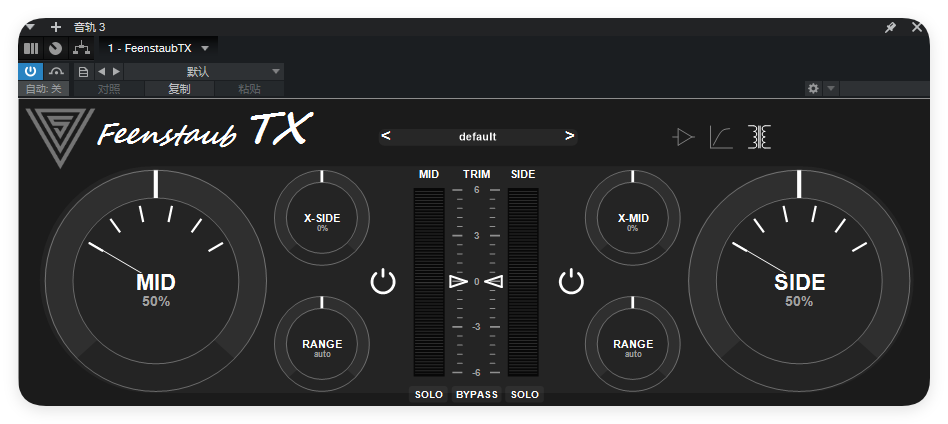Click the RANGE knob under X-SIDE

[322, 344]
